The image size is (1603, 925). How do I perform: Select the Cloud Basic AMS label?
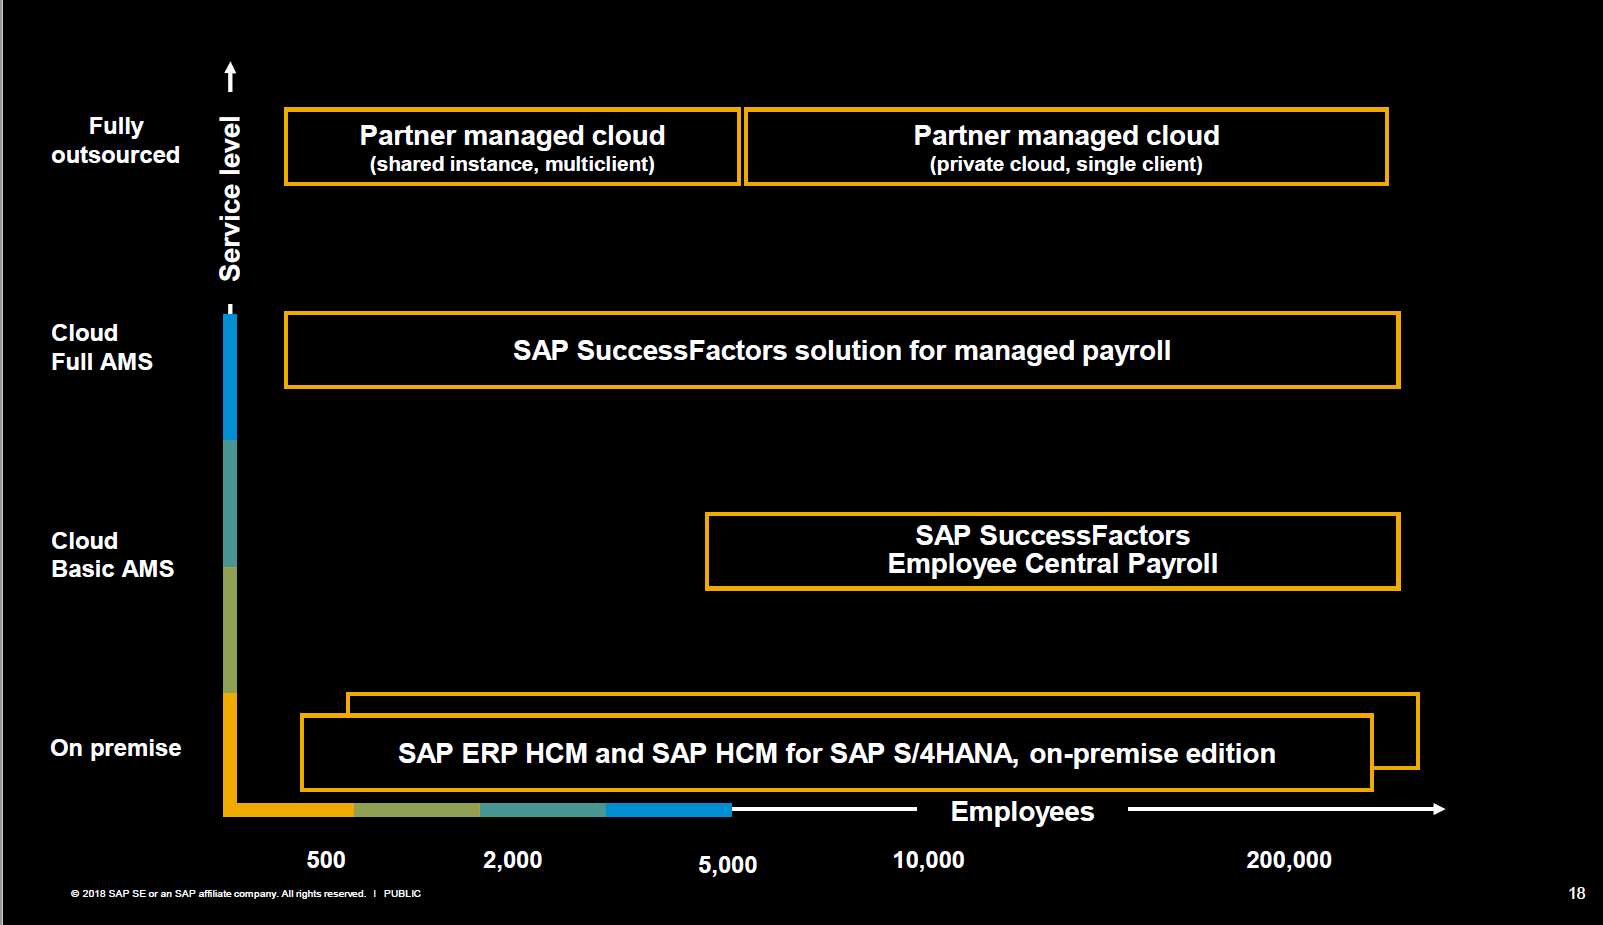pos(112,555)
